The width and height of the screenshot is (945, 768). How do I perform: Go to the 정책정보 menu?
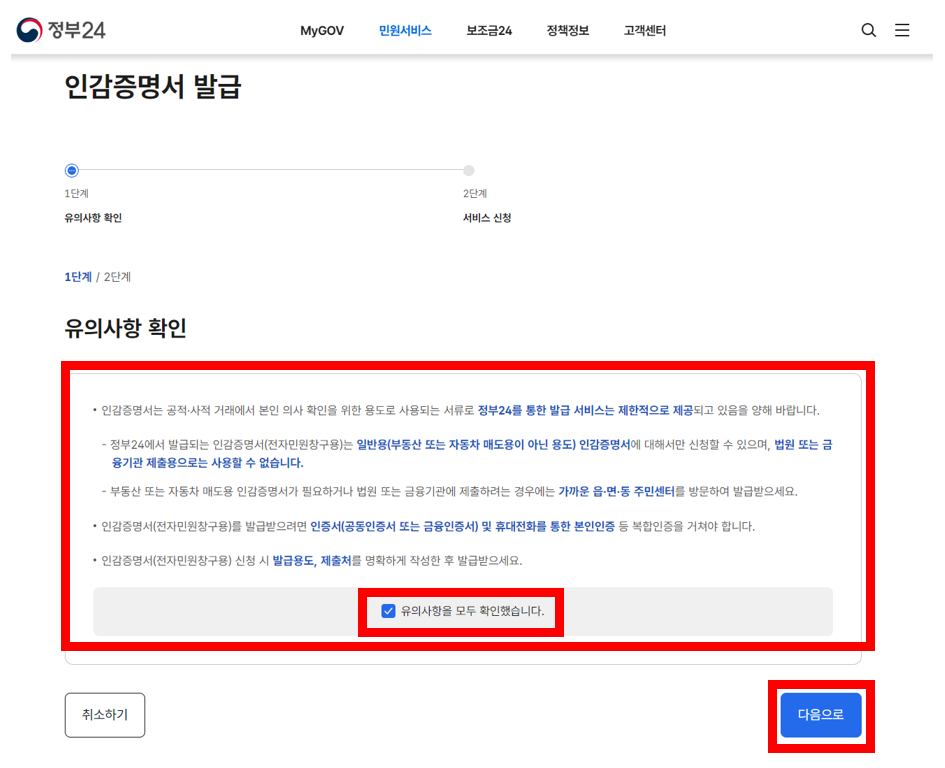tap(567, 31)
